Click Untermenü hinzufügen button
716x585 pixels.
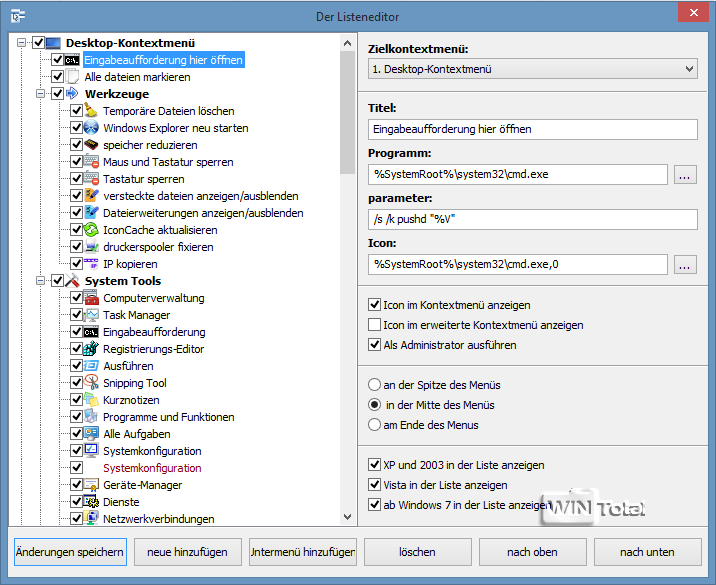pos(303,552)
